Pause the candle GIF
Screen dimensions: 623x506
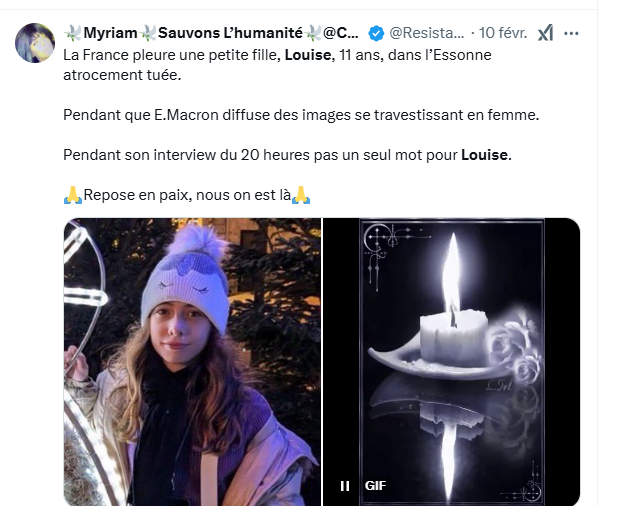[x=345, y=486]
